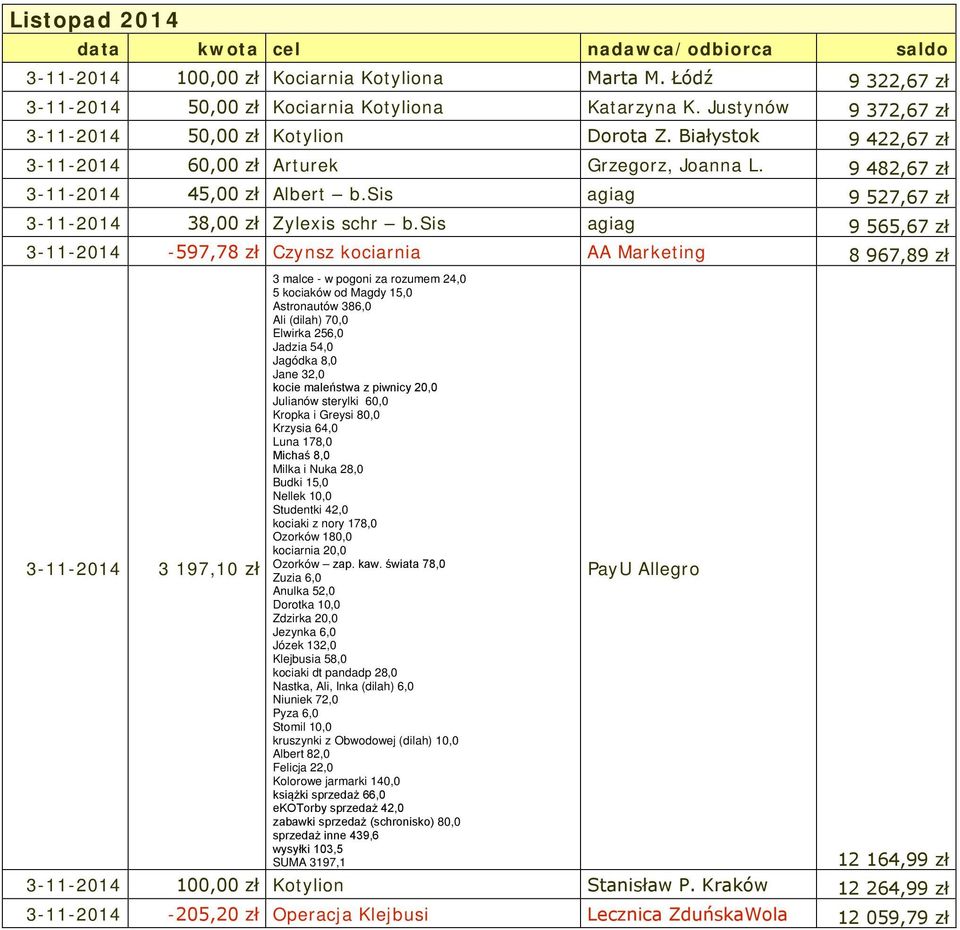960x930 pixels.
Task: Click sender 'Katarzyna K. Justynów'
Action: point(688,107)
